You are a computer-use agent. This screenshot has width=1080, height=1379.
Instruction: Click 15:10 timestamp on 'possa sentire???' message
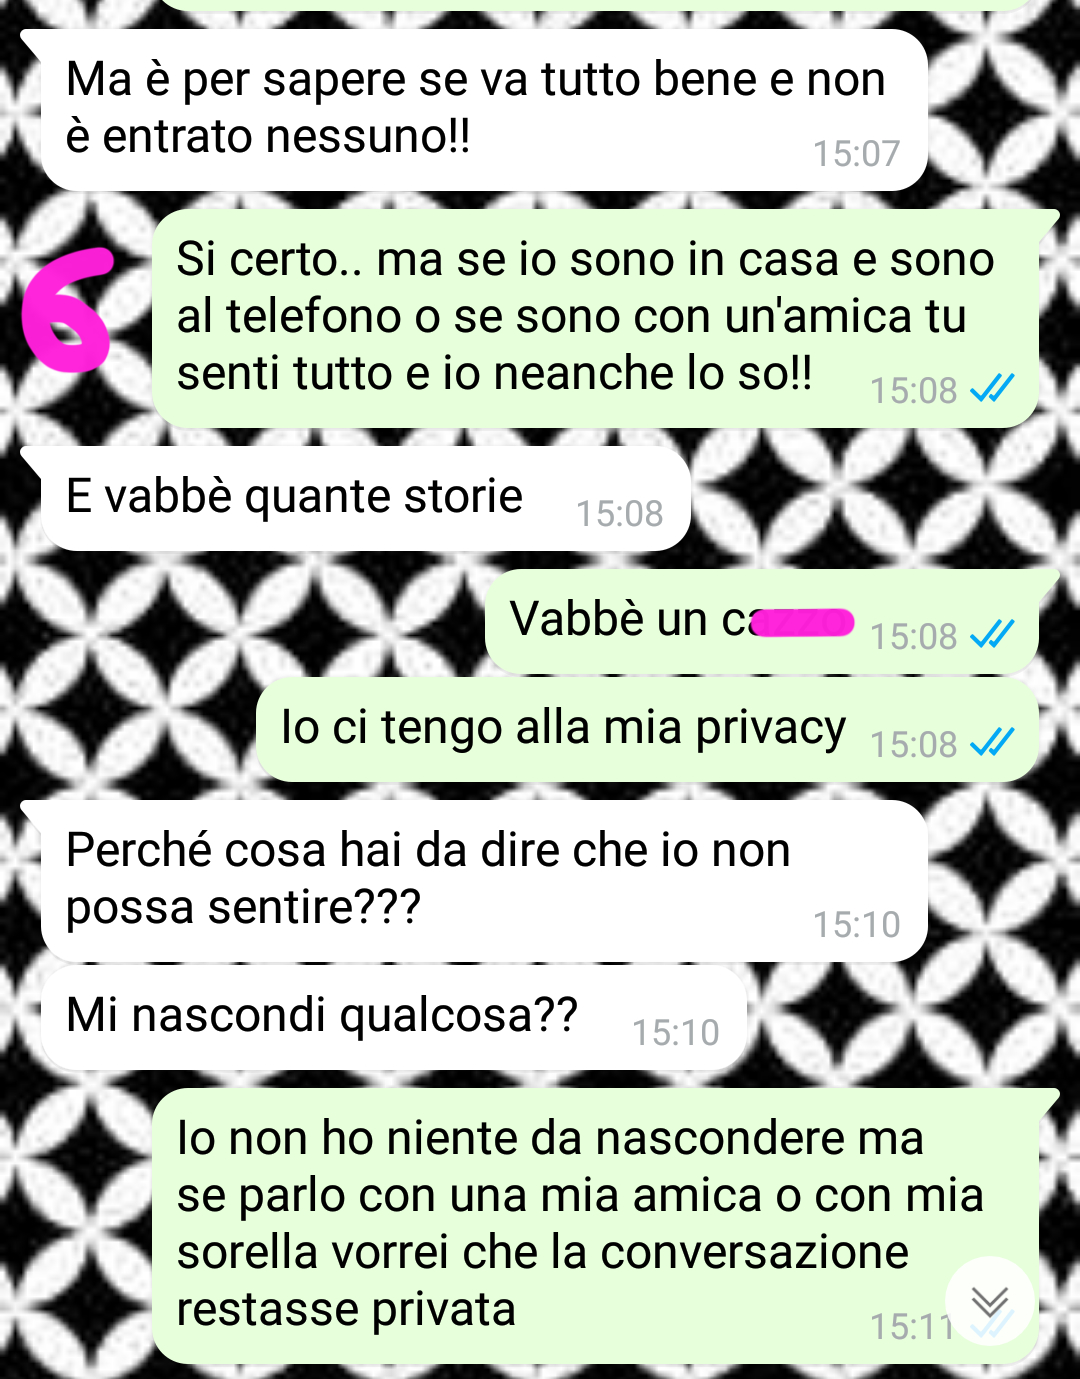click(856, 924)
